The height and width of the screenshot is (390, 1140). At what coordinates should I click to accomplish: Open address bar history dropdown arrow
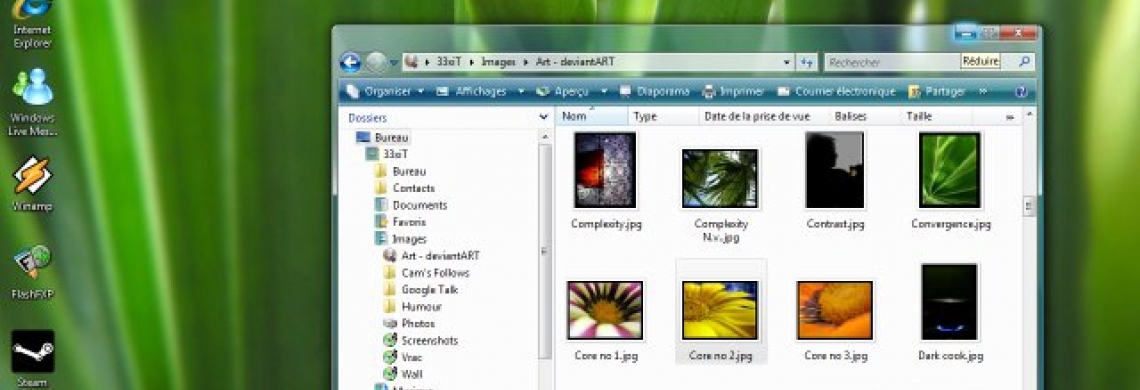[787, 63]
